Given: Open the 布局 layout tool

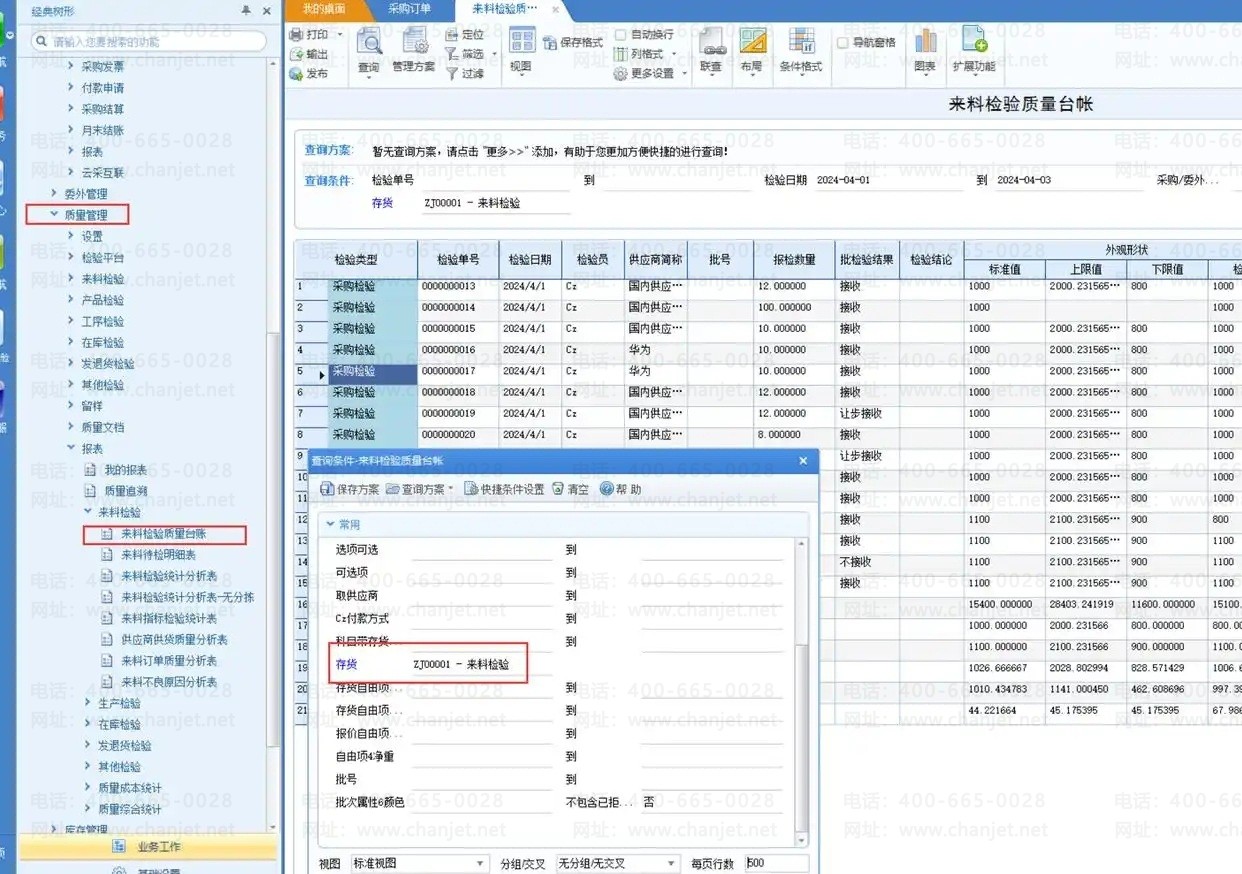Looking at the screenshot, I should tap(751, 45).
